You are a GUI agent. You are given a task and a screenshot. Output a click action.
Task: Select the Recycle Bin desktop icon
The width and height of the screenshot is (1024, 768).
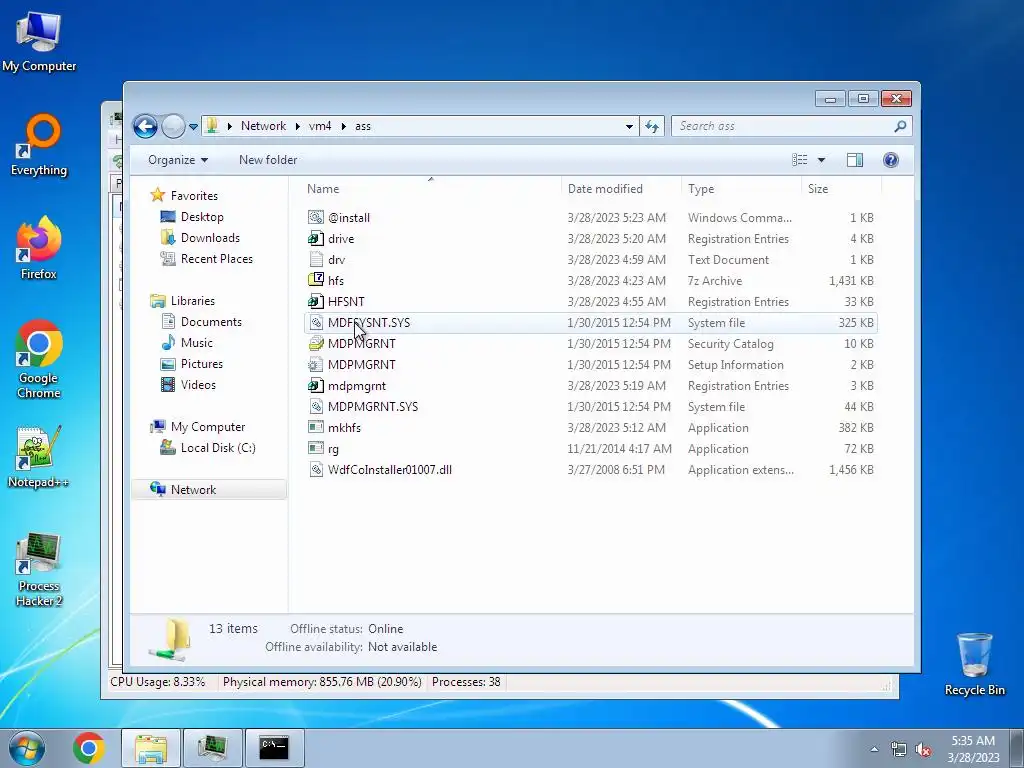pyautogui.click(x=974, y=665)
